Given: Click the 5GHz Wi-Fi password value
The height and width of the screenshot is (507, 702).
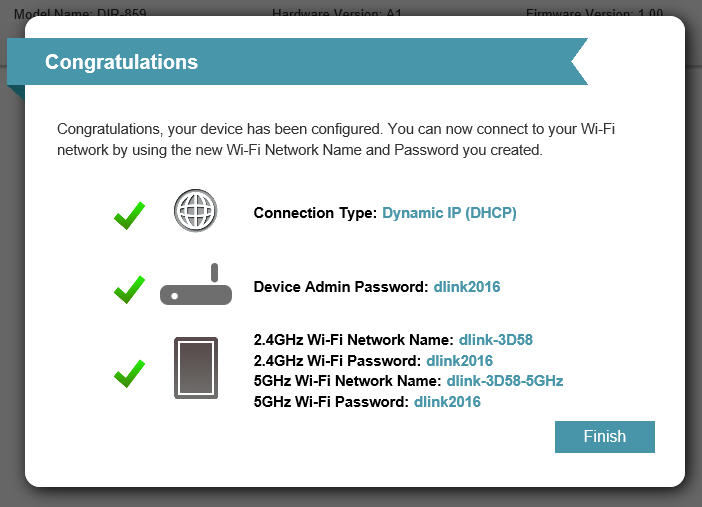Looking at the screenshot, I should point(447,402).
